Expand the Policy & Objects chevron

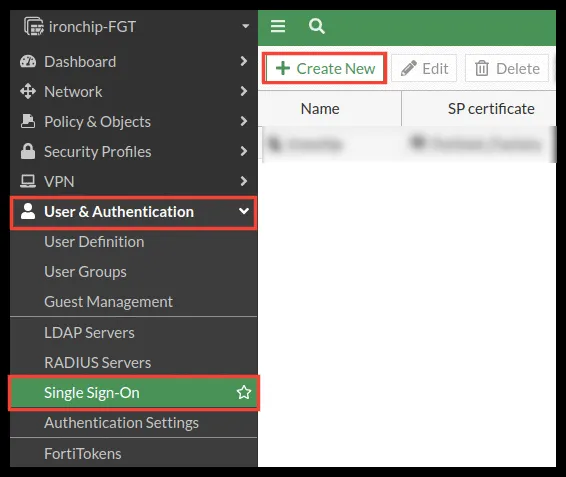coord(244,121)
